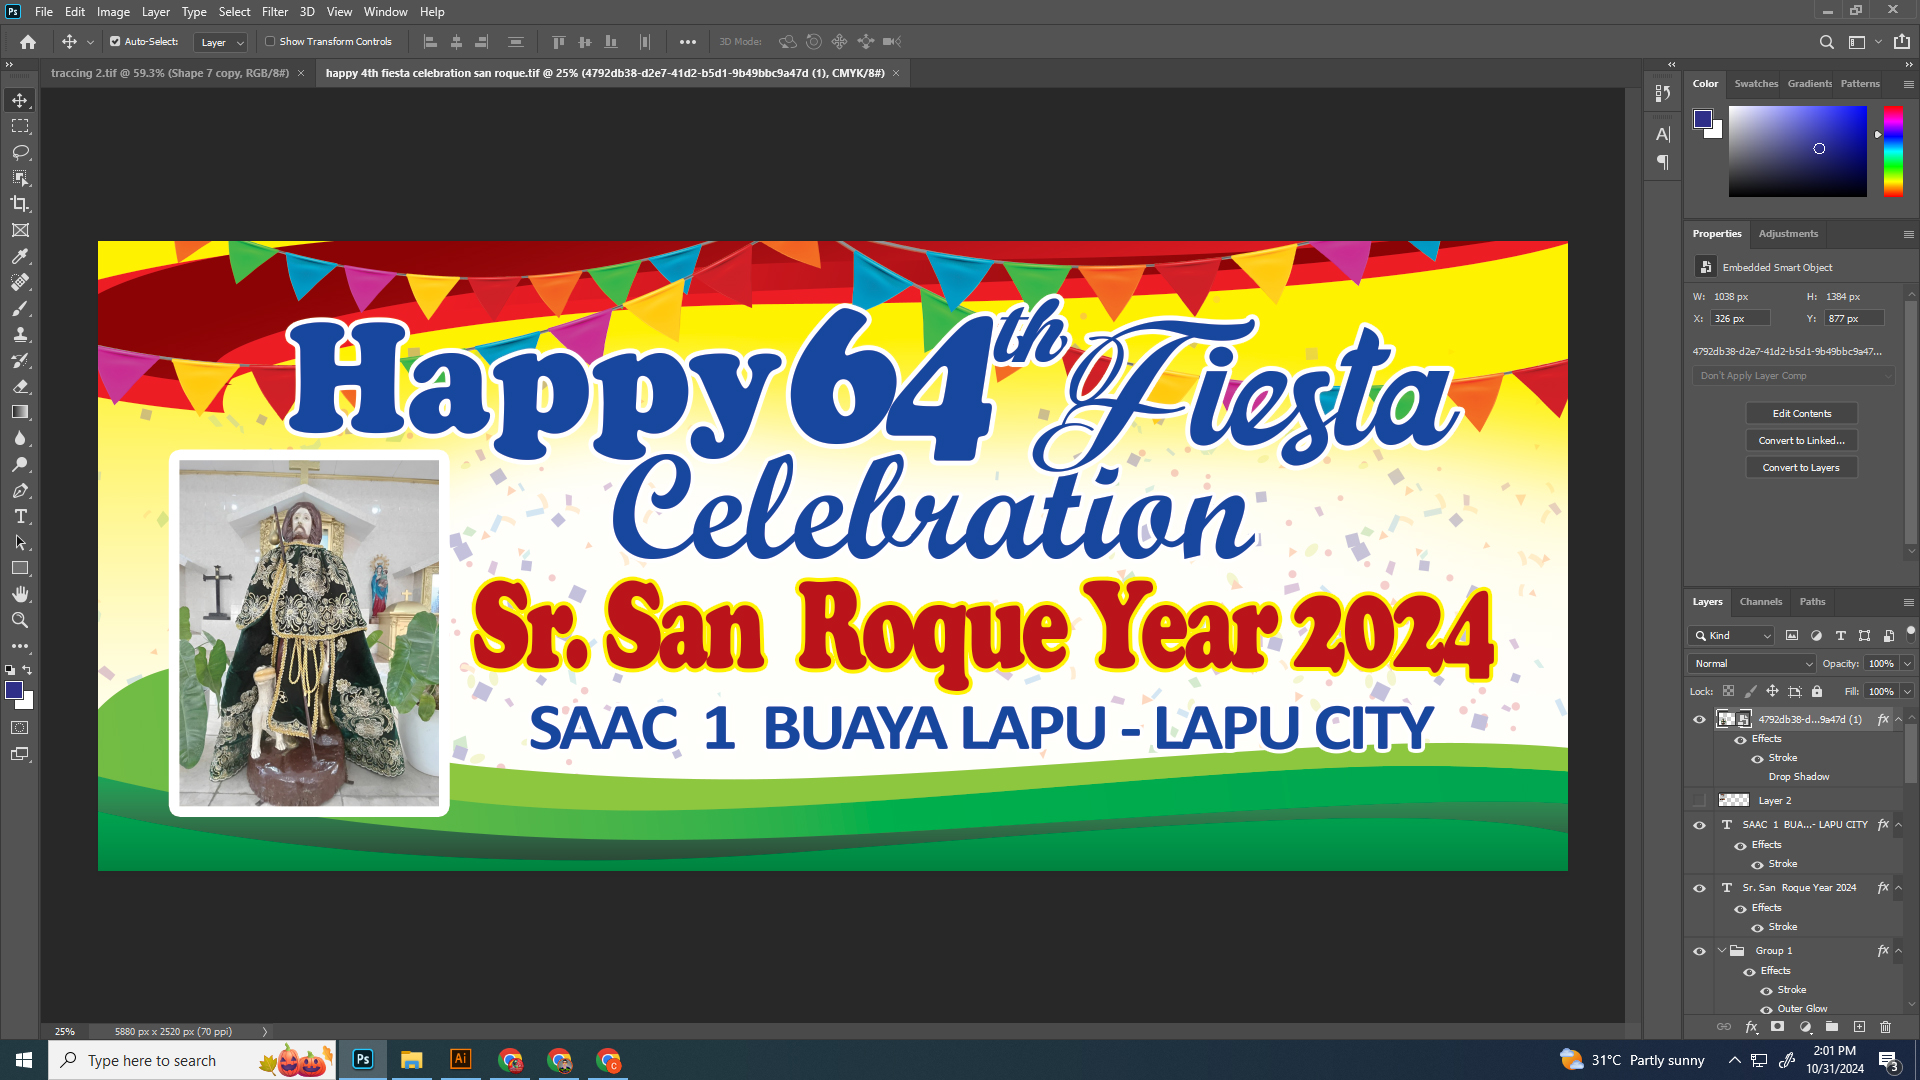Click the vertical hue spectrum slider
Screen dimensions: 1920x1080
coord(1893,150)
